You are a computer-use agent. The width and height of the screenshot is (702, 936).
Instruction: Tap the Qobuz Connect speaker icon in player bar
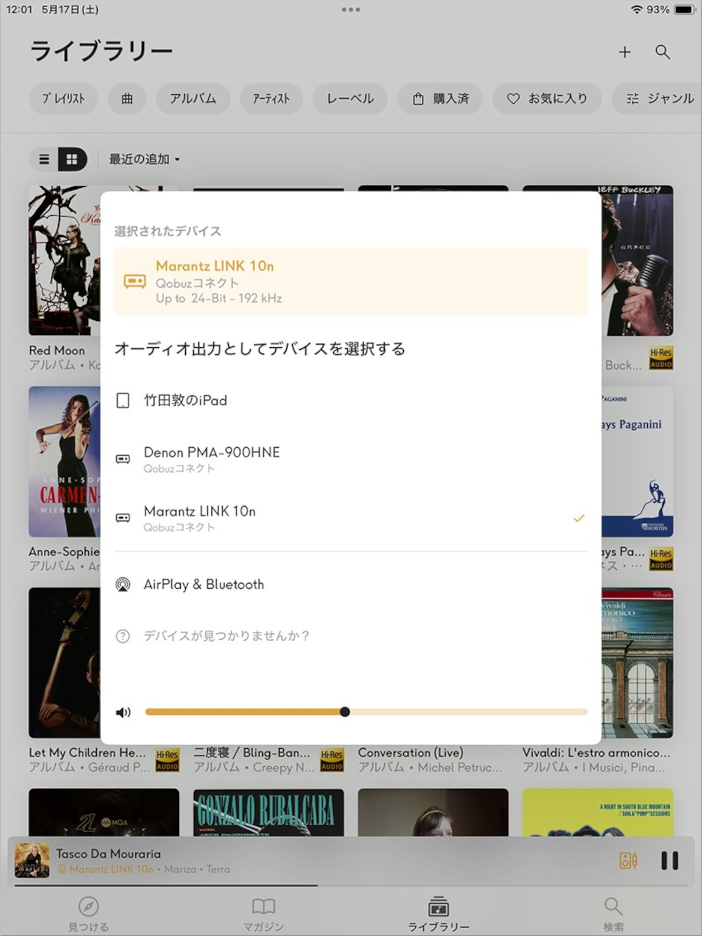[628, 861]
